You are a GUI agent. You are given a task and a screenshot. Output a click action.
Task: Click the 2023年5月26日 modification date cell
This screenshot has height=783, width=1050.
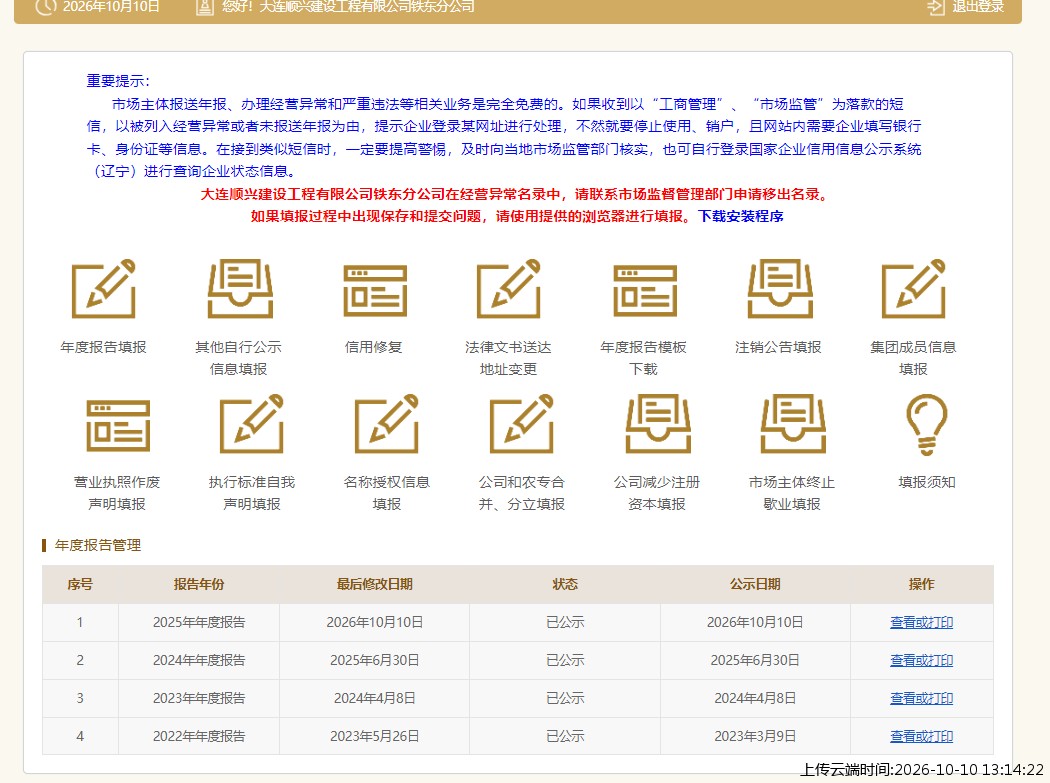[x=374, y=737]
